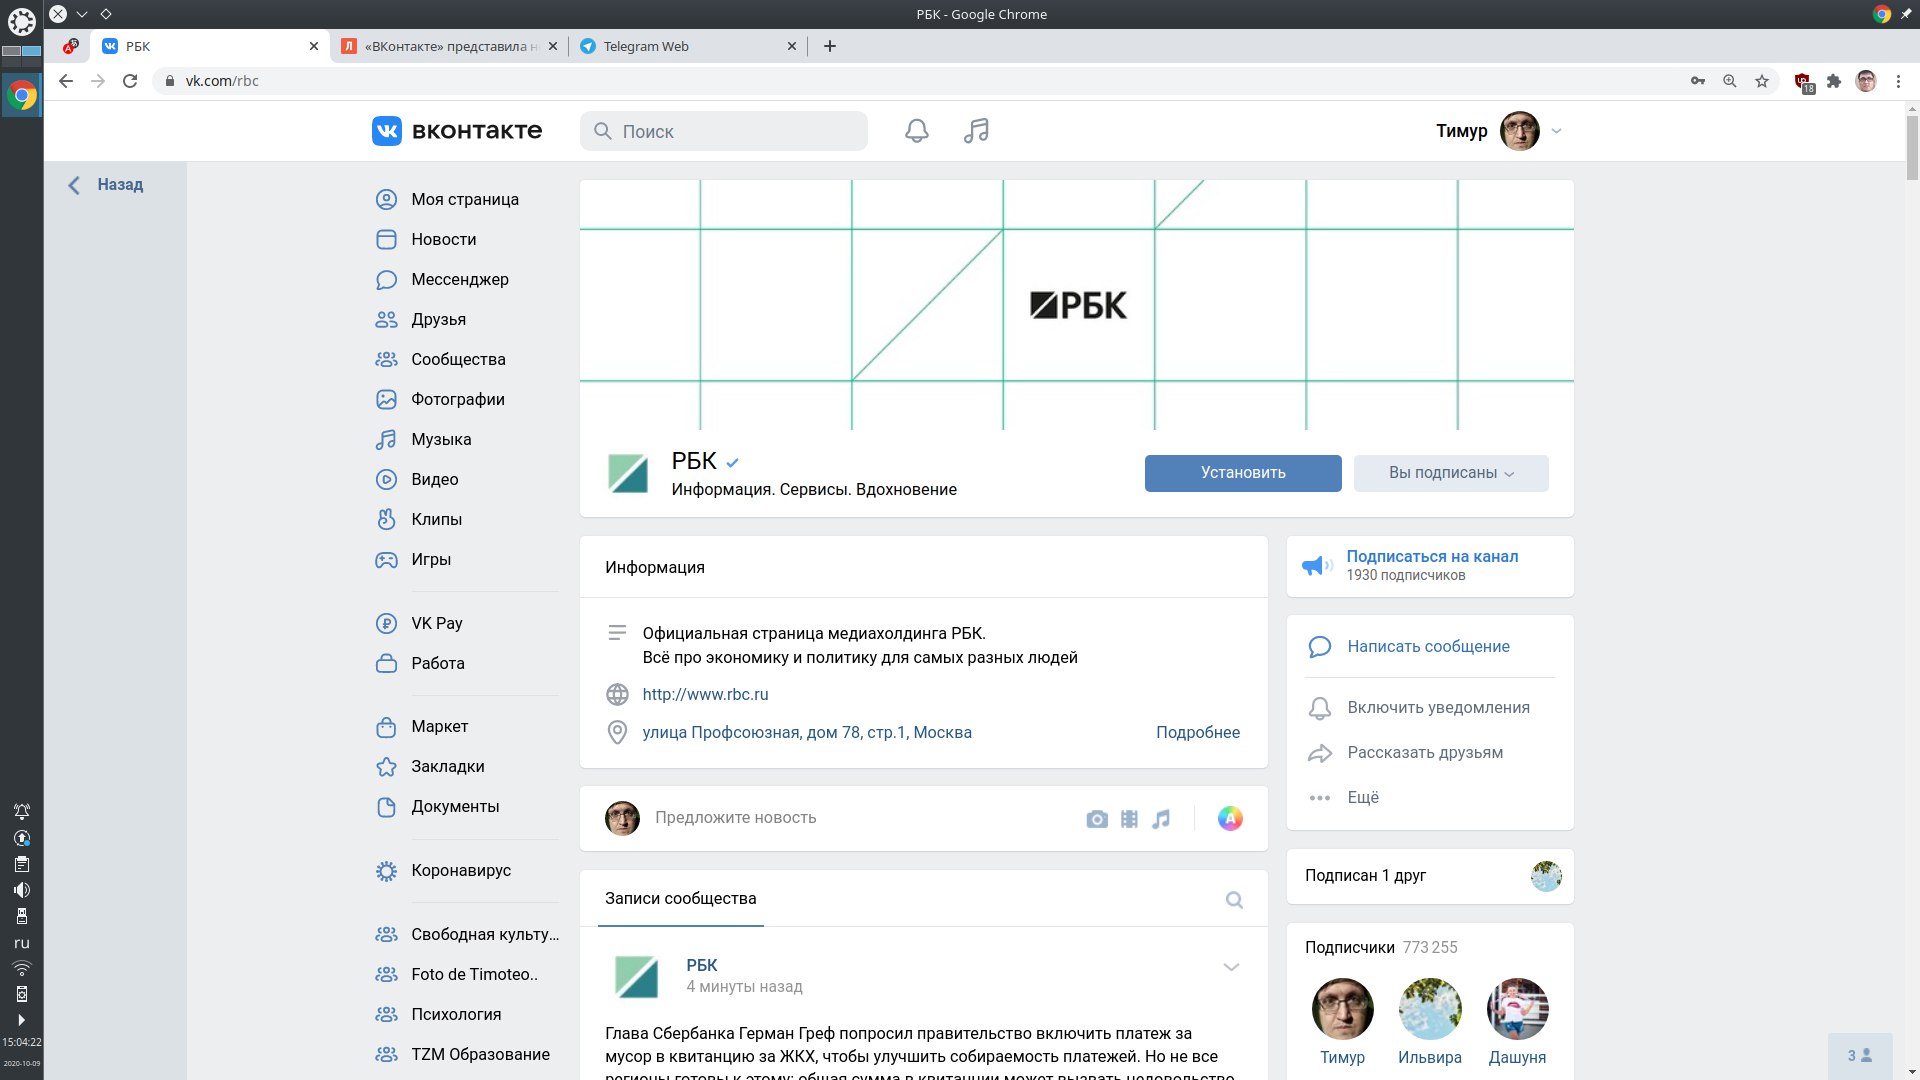
Task: Attach audio using the note icon in post box
Action: coord(1161,819)
